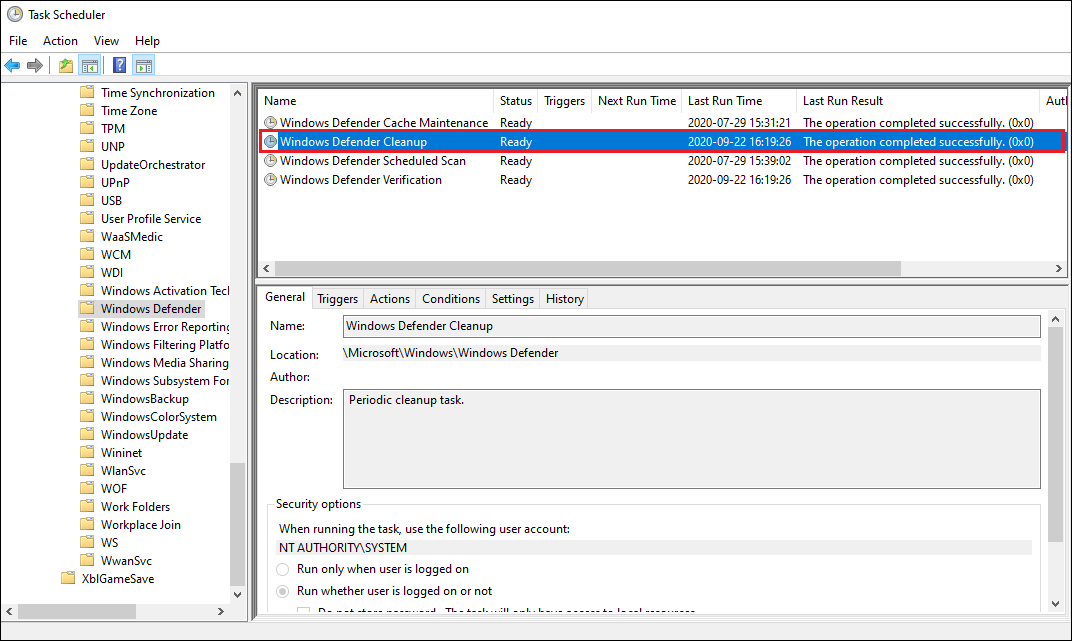Sort by the Next Run Time column header

(636, 101)
